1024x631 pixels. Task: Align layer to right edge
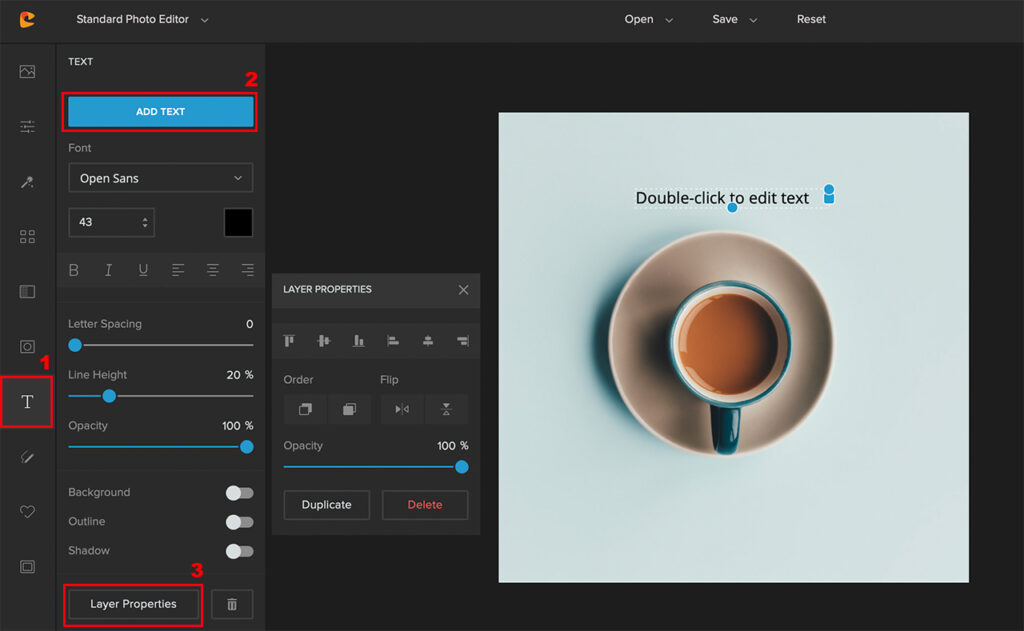pos(462,340)
